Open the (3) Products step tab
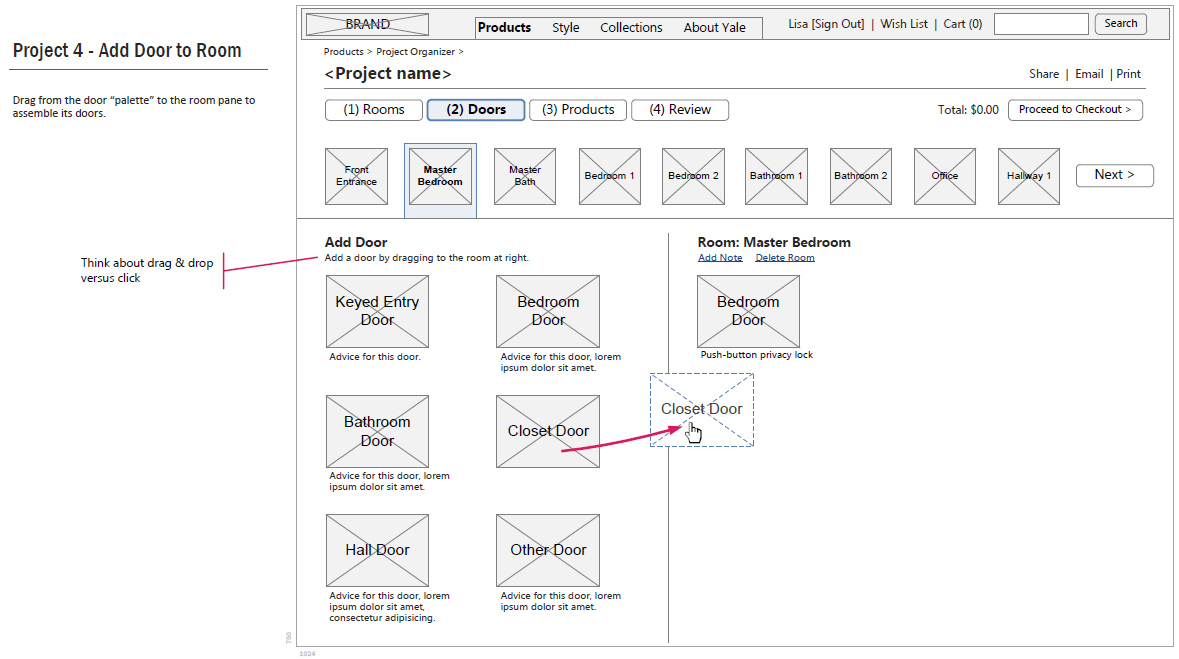The image size is (1179, 659). click(578, 110)
